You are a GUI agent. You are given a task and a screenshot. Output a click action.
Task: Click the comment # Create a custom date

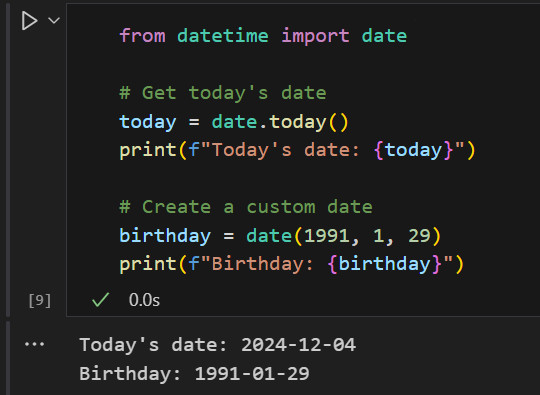pos(246,207)
